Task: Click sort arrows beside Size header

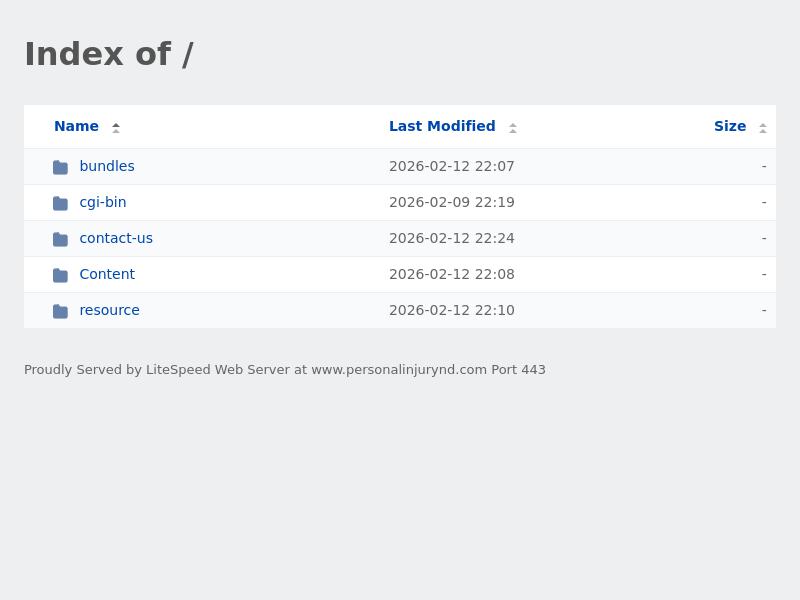Action: click(763, 127)
